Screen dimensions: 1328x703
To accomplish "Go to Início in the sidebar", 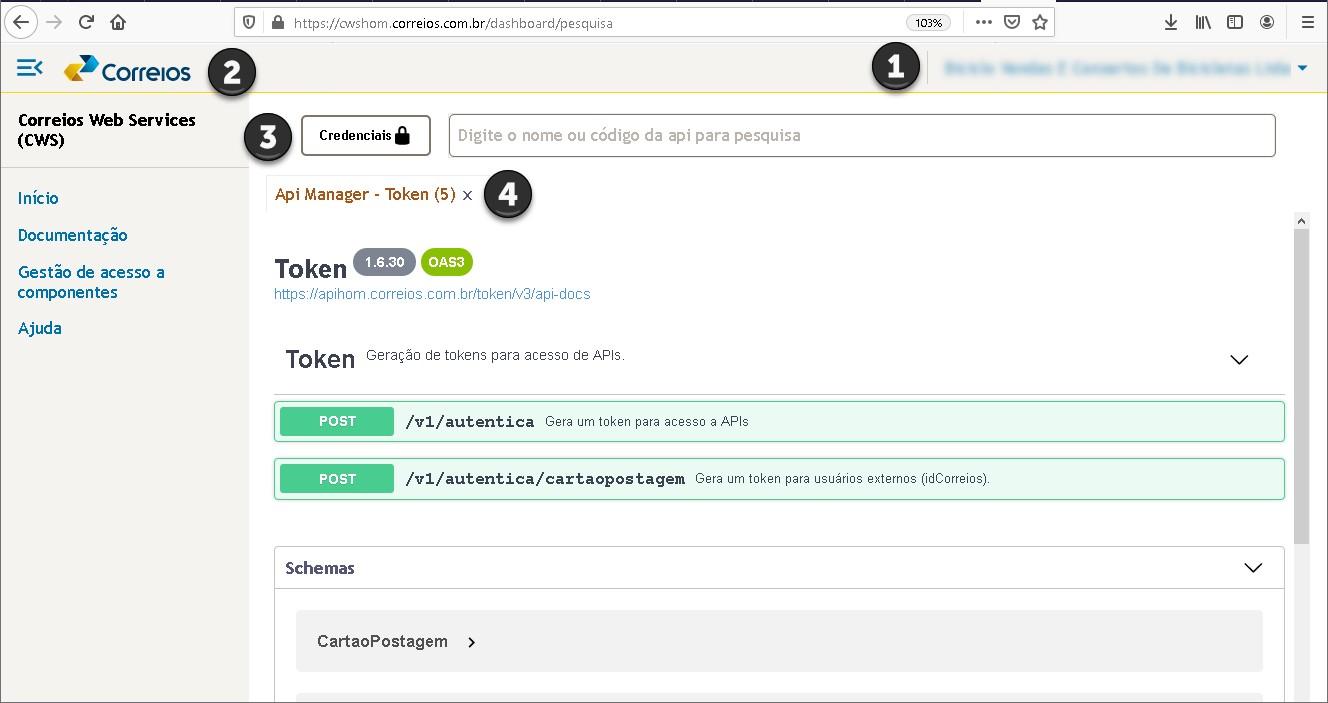I will [x=38, y=198].
